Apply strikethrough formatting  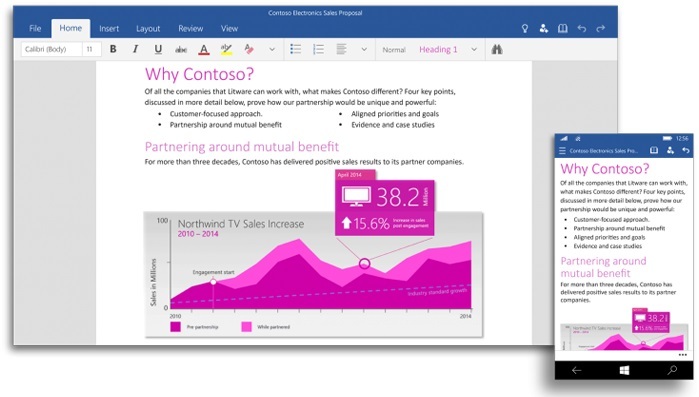click(181, 49)
